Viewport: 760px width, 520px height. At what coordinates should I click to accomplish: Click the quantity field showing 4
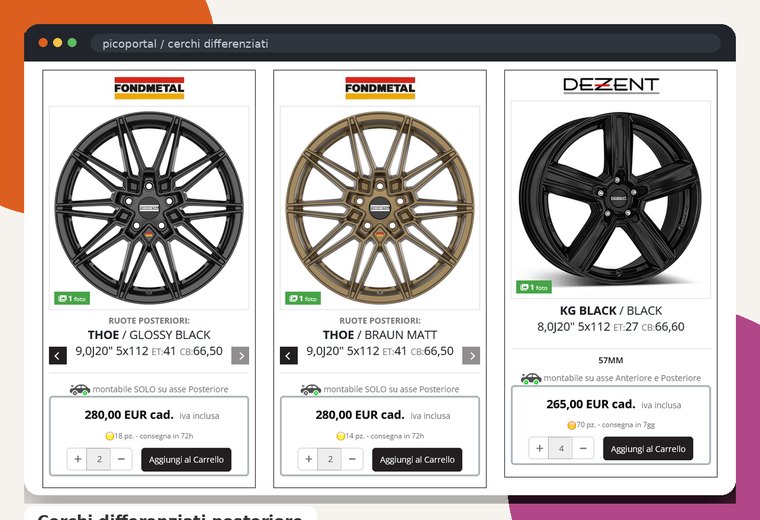[x=561, y=448]
